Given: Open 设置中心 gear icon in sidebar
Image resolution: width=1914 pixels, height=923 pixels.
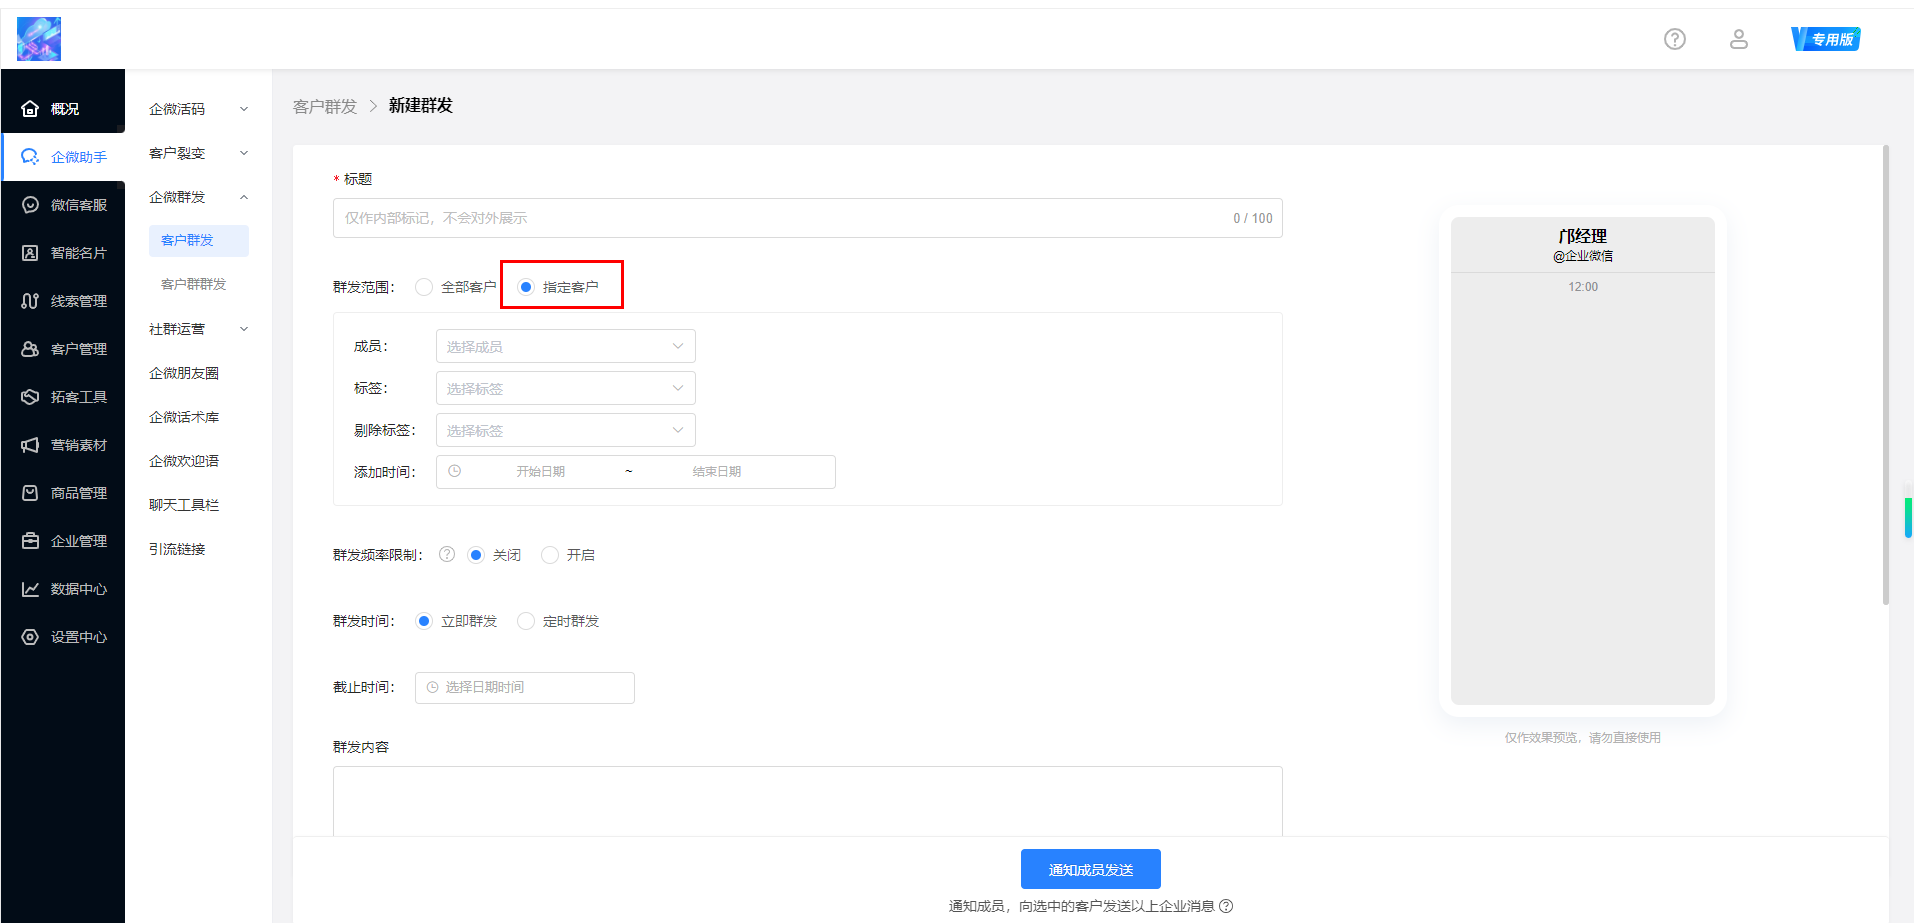Looking at the screenshot, I should (x=30, y=637).
